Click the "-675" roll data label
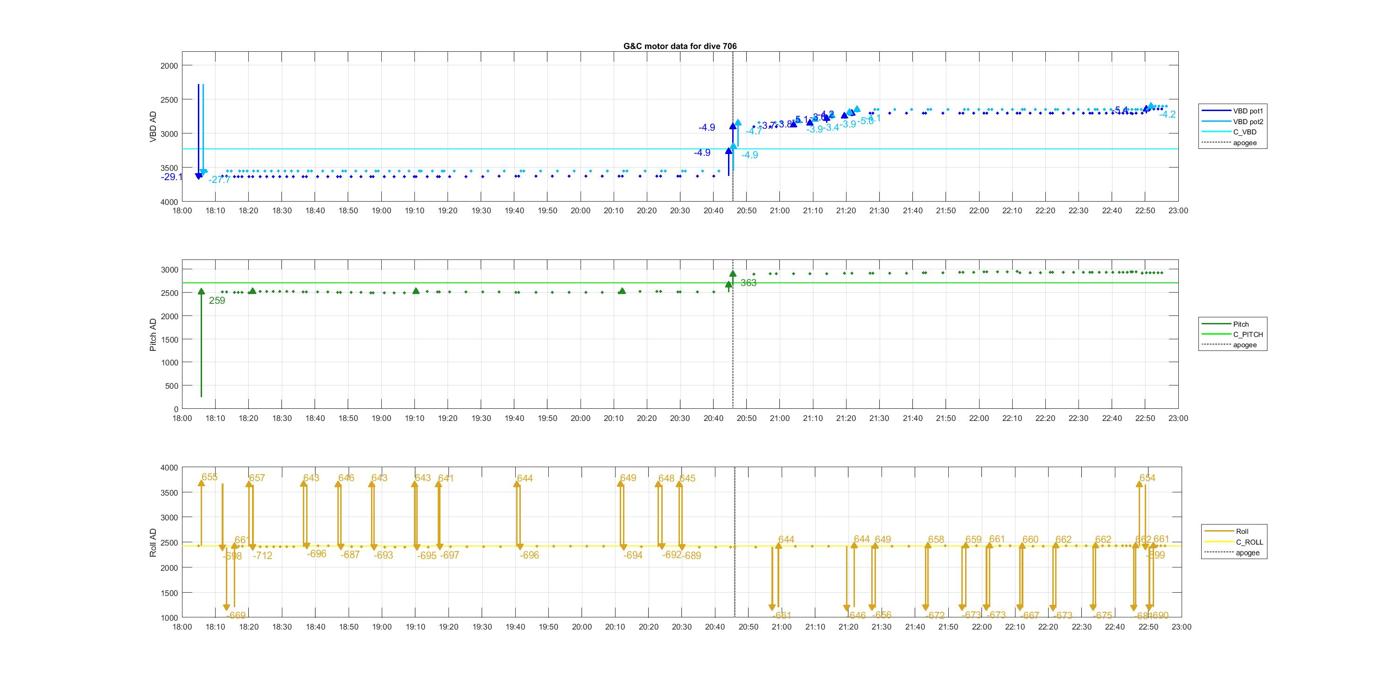 (x=1103, y=615)
